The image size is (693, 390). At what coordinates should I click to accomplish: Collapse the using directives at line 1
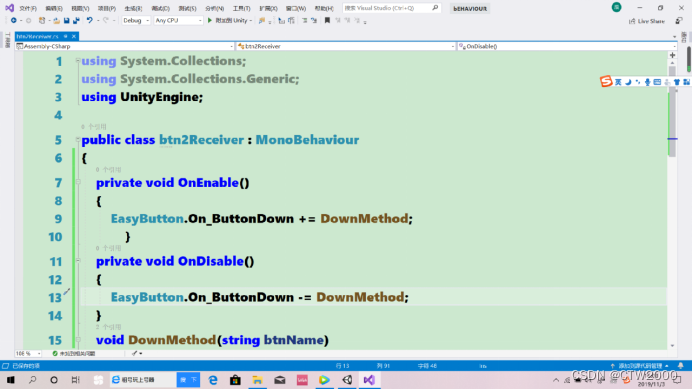[x=78, y=61]
